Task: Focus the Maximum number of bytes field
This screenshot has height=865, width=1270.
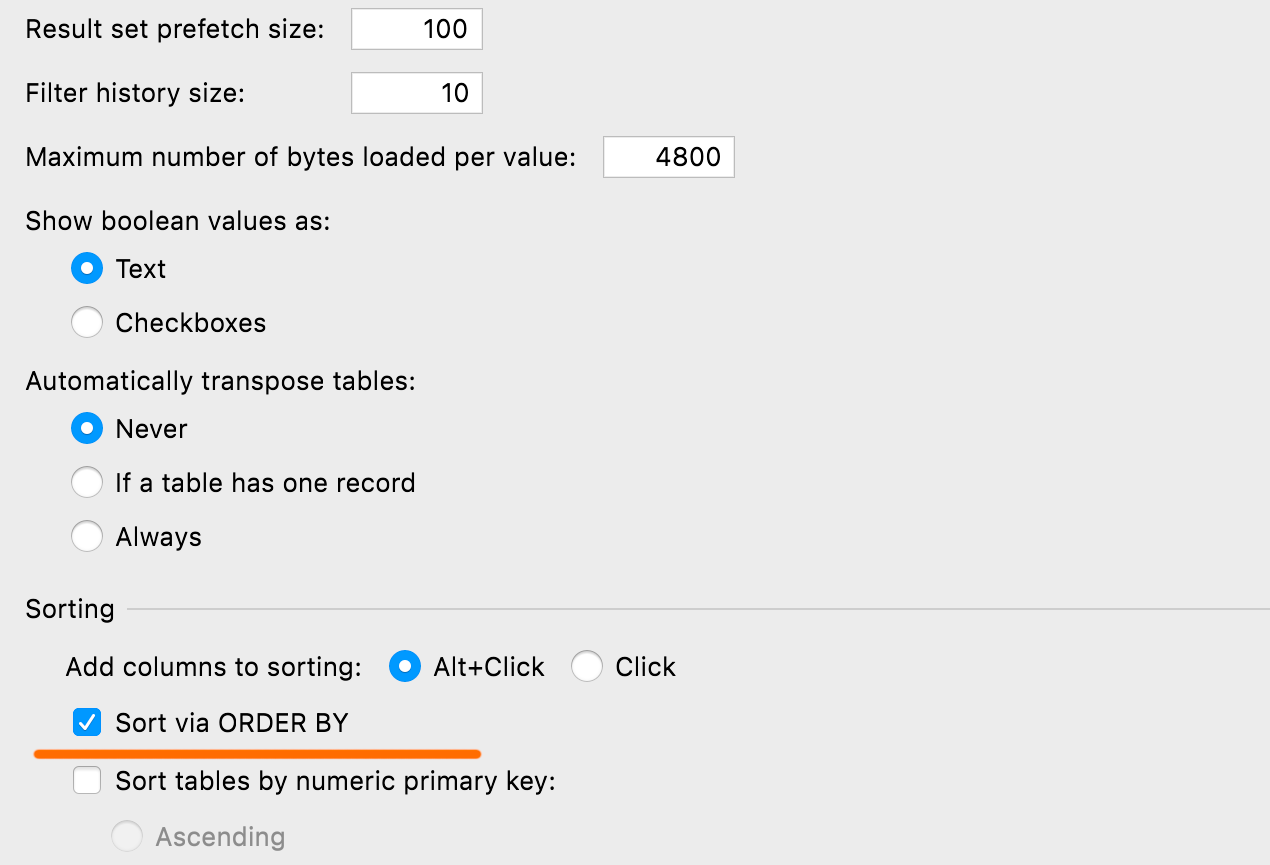Action: click(x=668, y=158)
